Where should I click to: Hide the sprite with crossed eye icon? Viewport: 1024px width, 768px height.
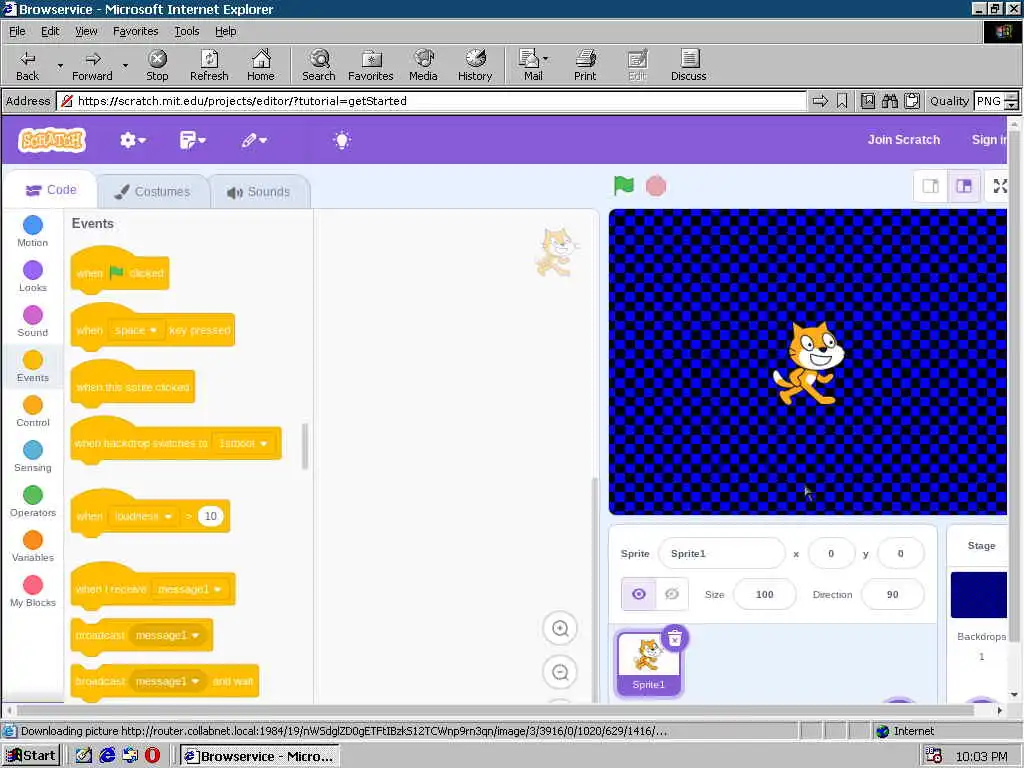point(672,594)
